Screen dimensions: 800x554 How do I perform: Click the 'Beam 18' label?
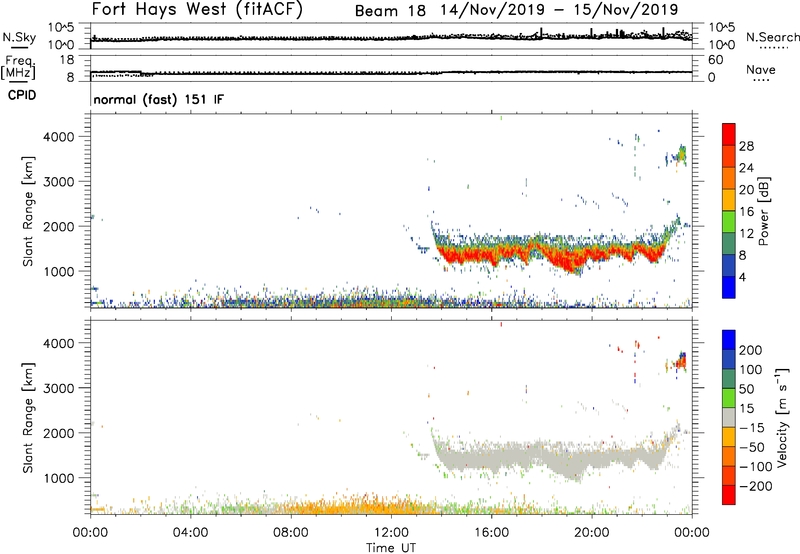click(x=390, y=11)
